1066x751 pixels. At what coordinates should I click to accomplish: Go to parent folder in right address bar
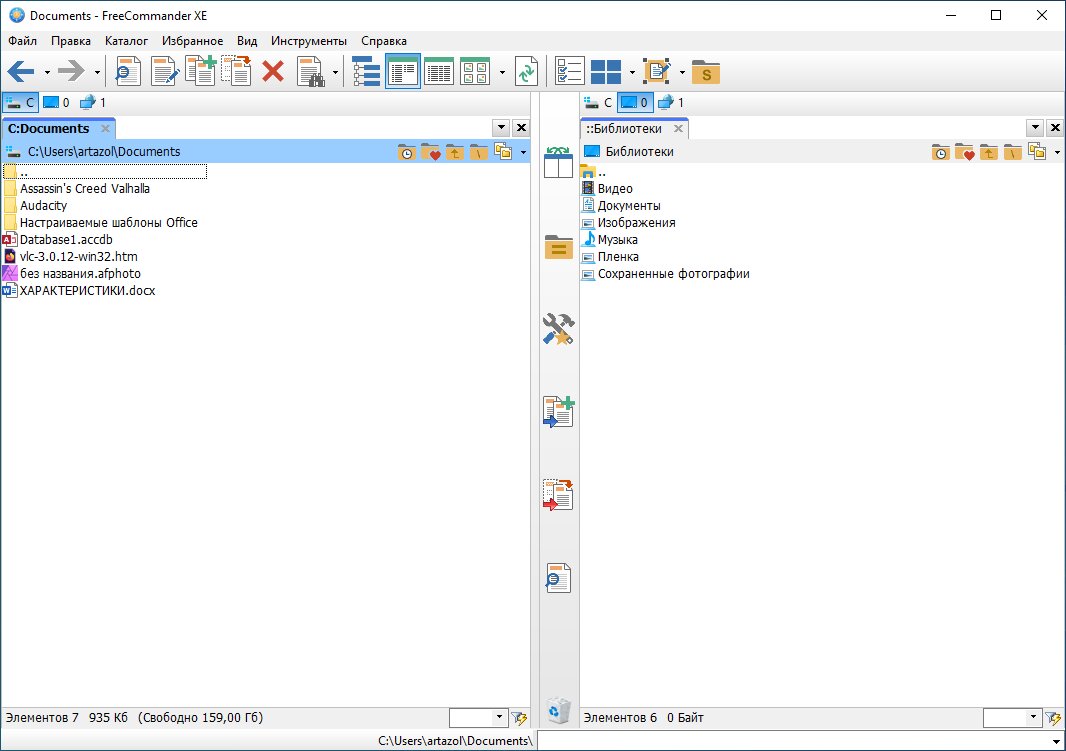[988, 152]
